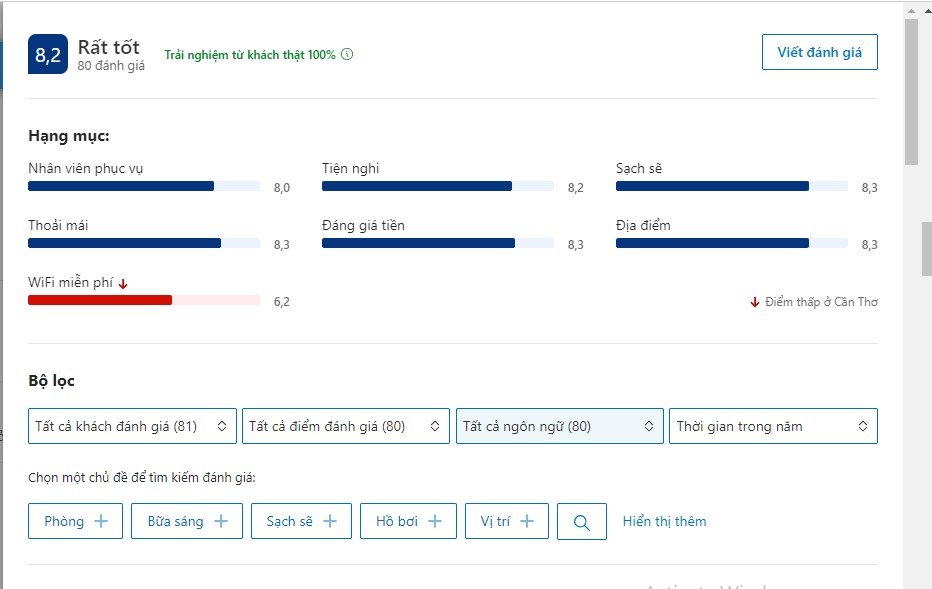
Task: Click the plus icon on Phòng topic
Action: 101,521
